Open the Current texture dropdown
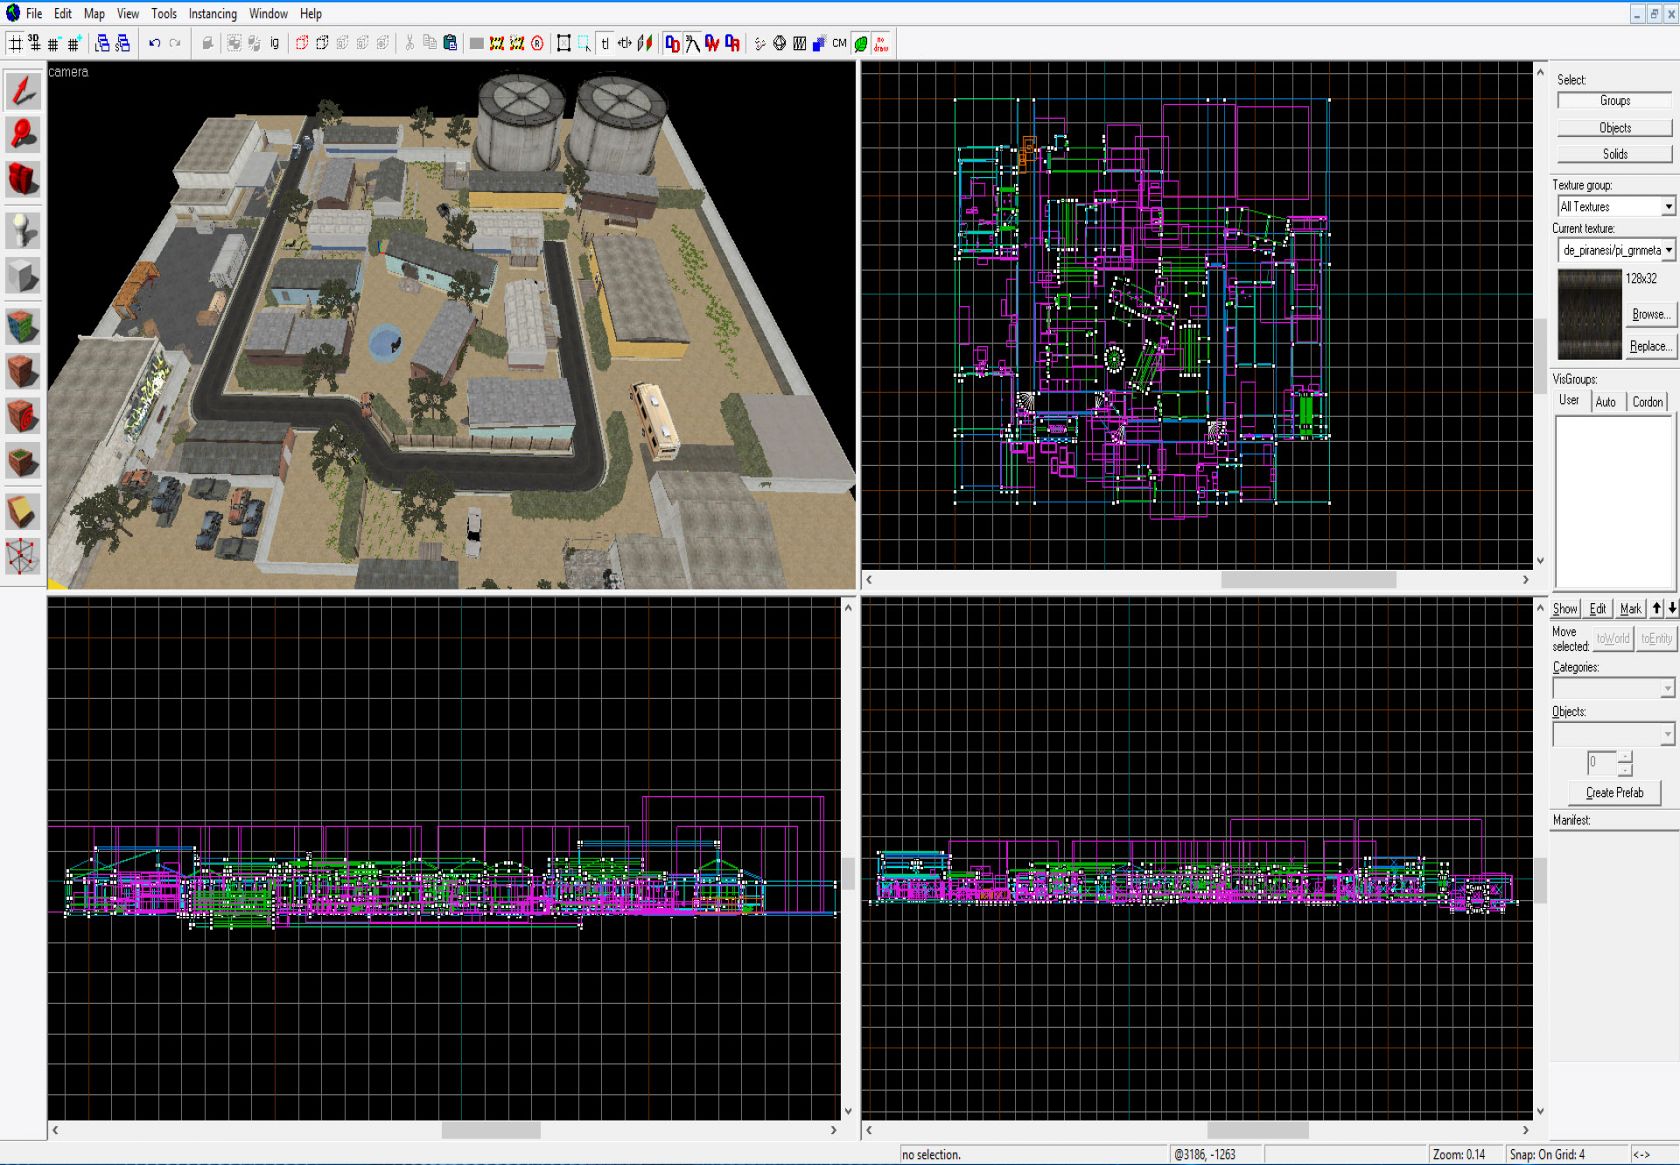 1667,251
